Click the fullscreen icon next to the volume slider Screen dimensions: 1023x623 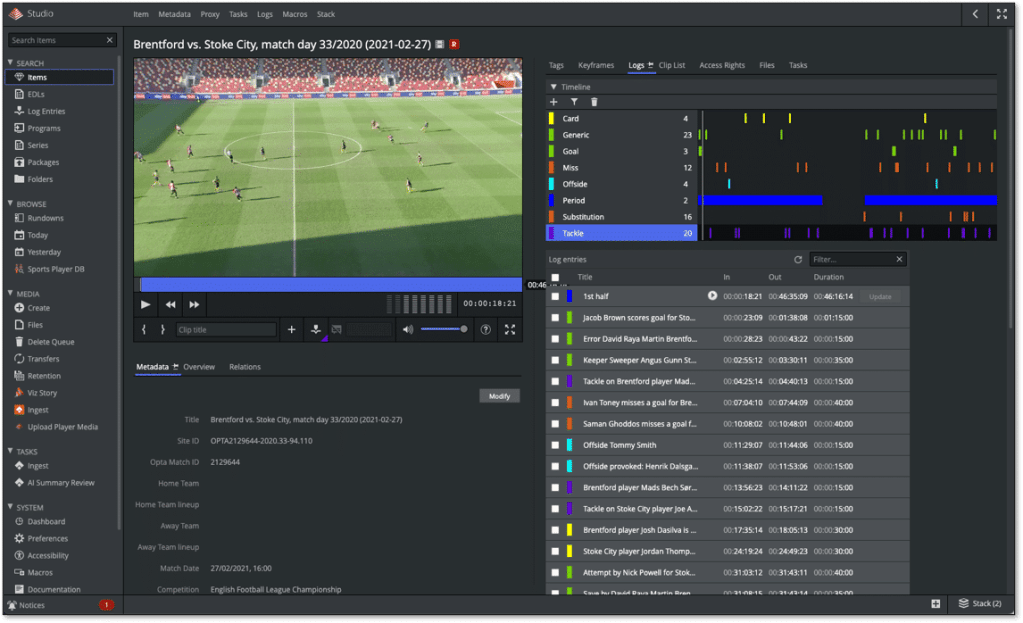point(510,328)
